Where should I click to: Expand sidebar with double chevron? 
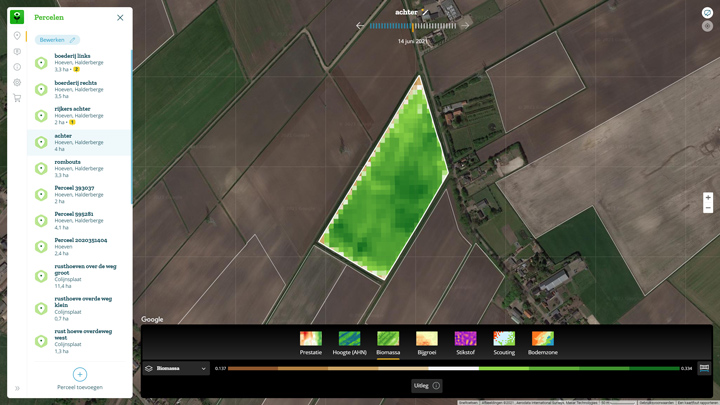tap(17, 388)
